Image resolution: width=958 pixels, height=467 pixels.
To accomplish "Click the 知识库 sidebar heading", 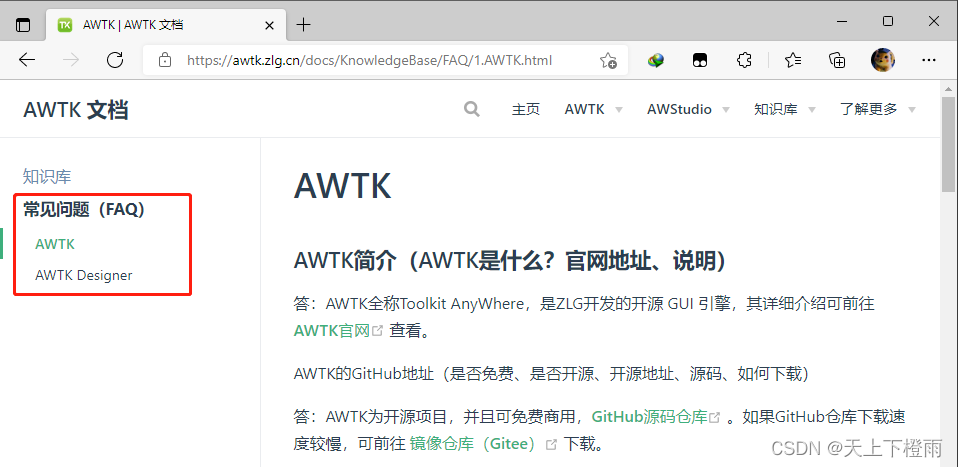I will coord(47,177).
